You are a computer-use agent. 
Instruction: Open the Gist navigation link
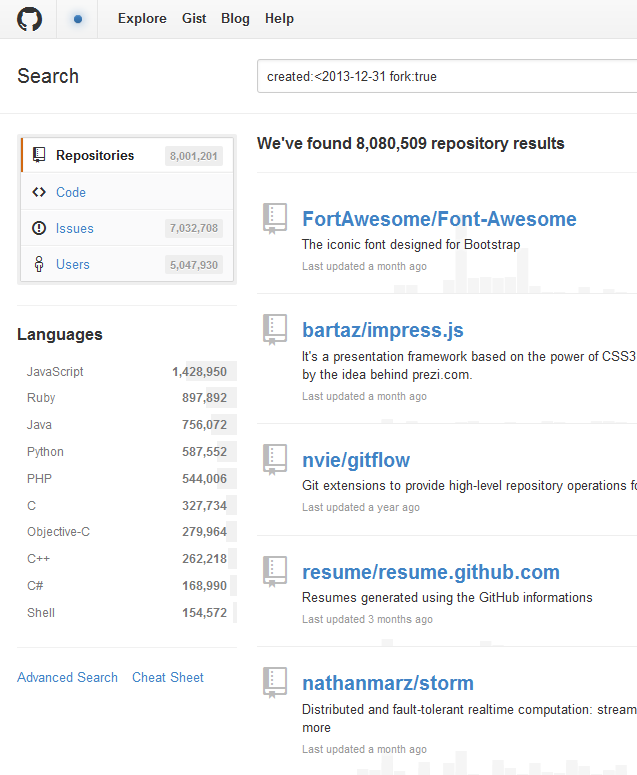tap(194, 19)
